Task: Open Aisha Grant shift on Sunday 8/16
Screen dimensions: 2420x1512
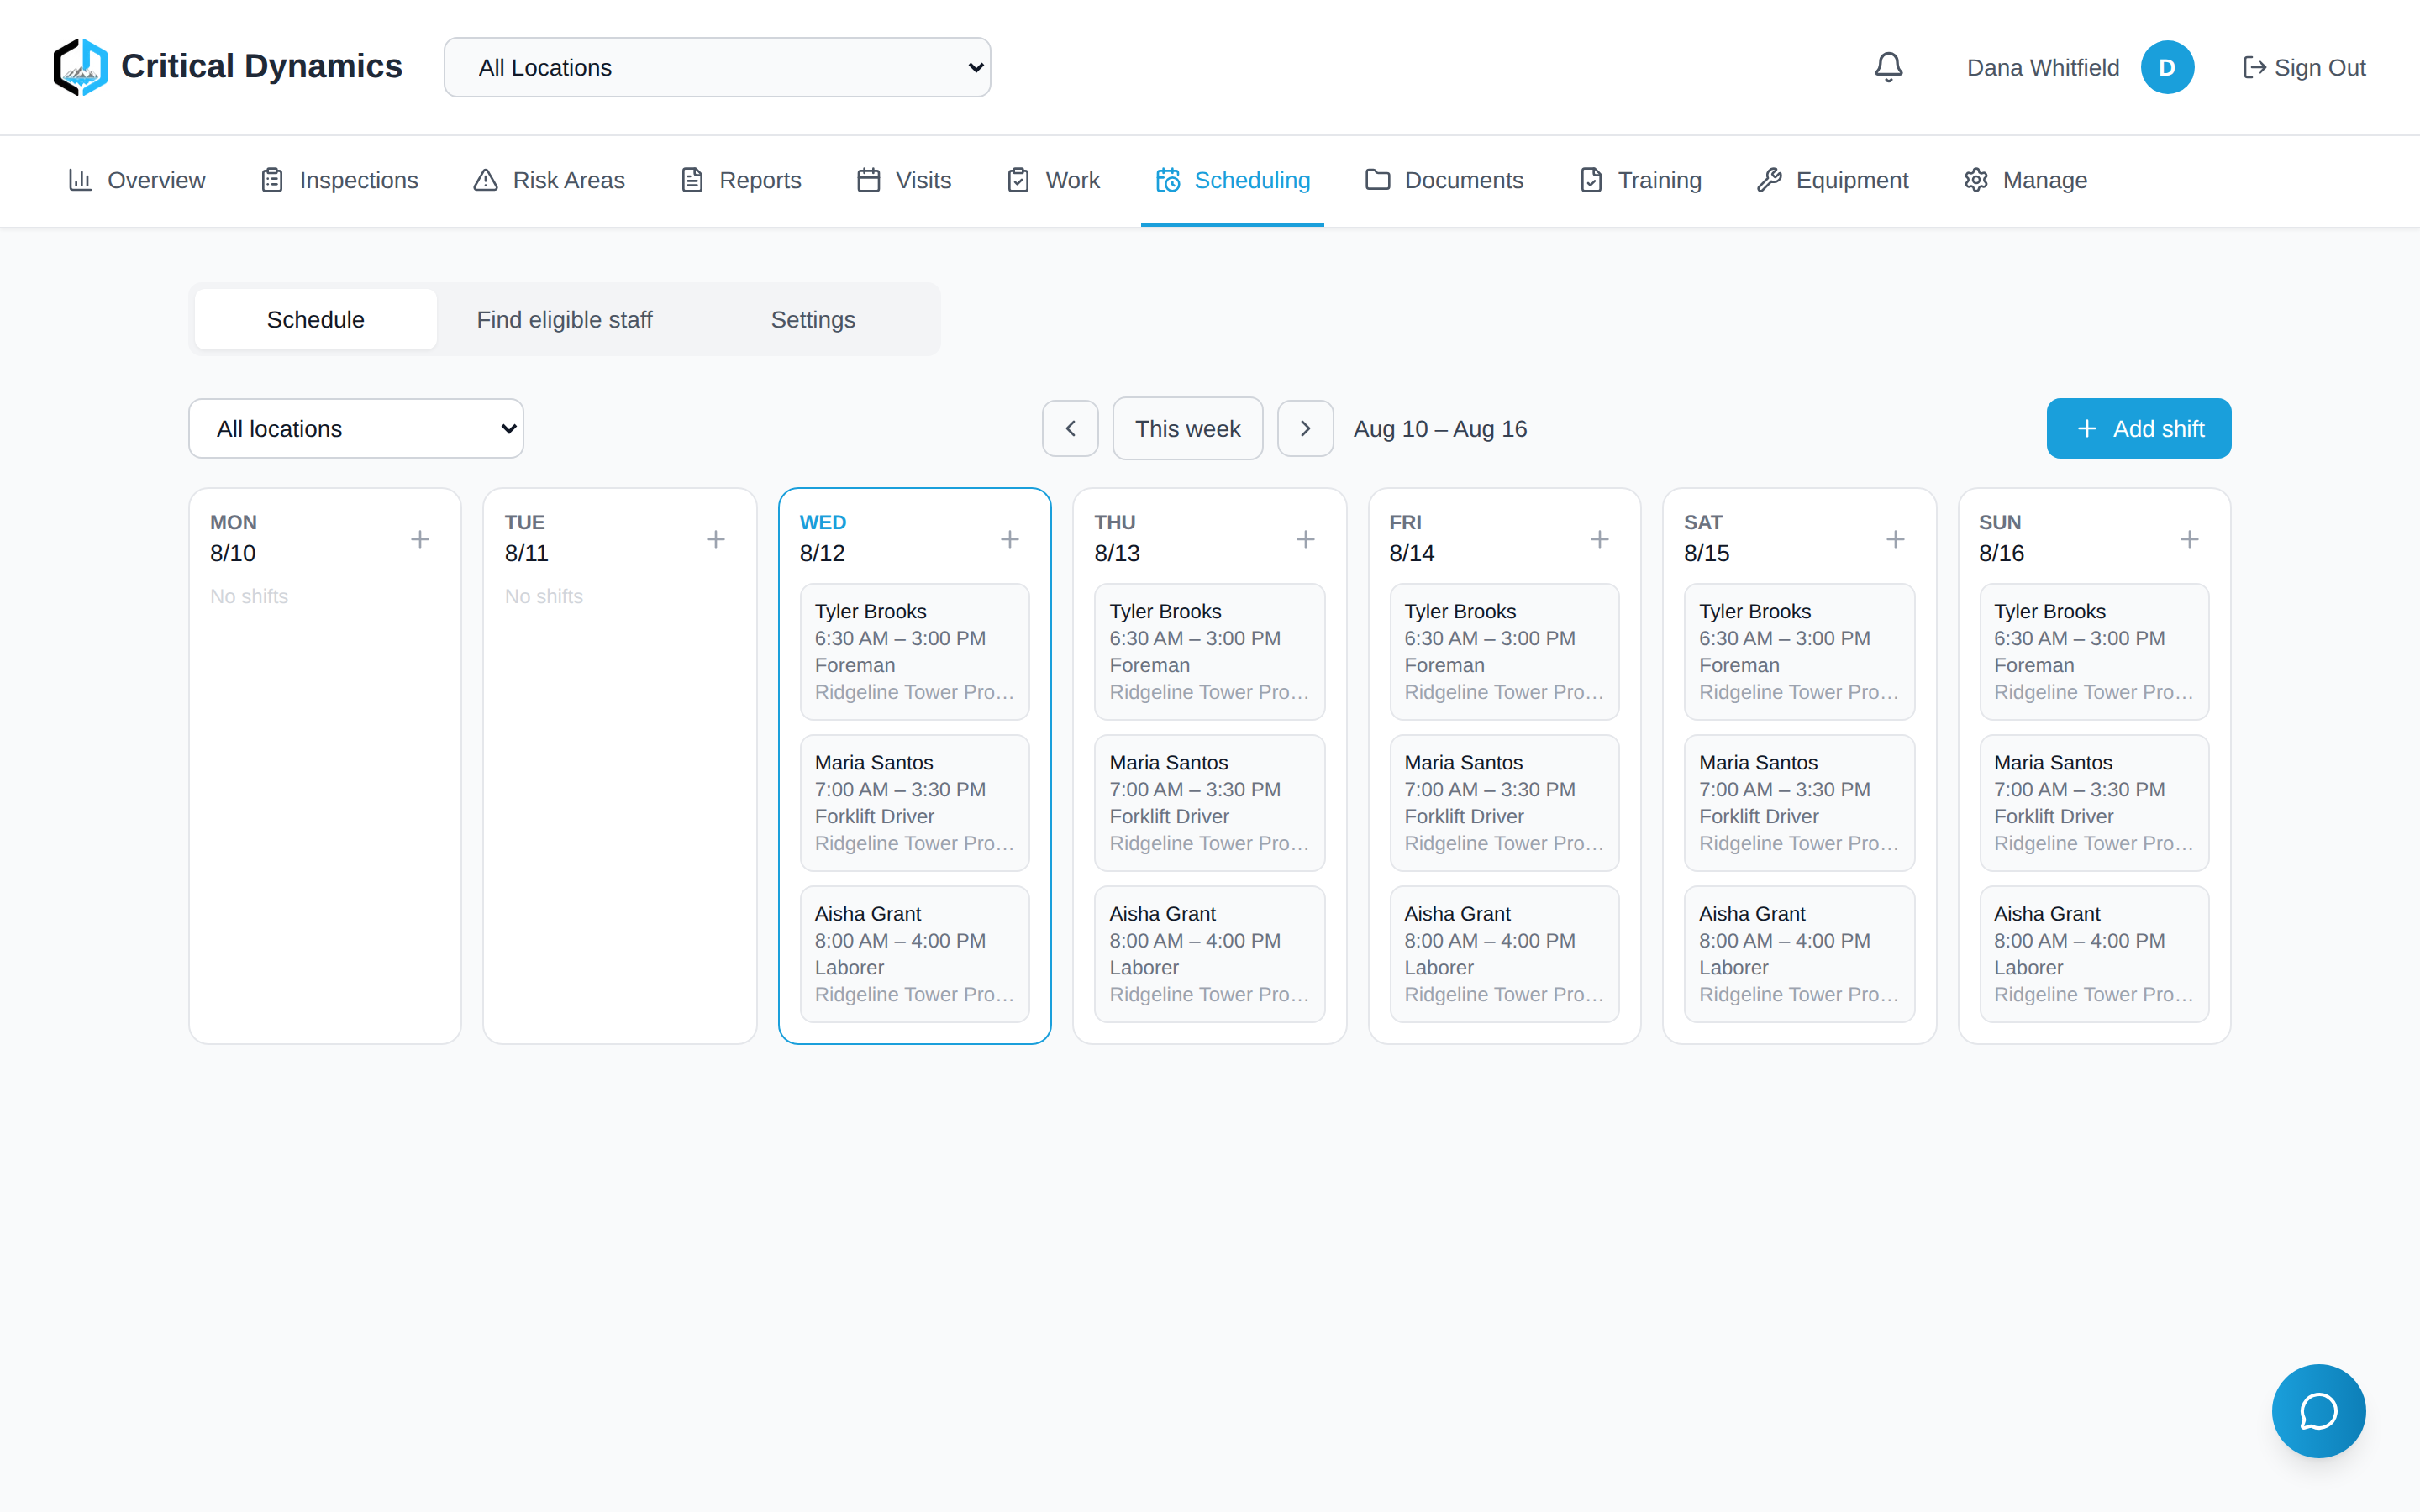Action: [2094, 954]
